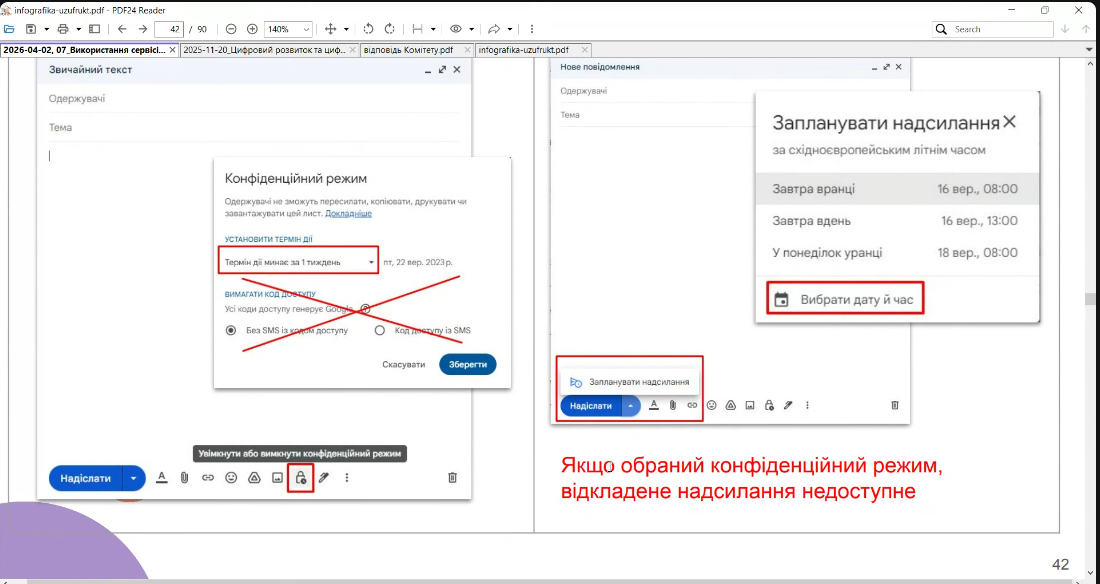Screen dimensions: 1100x584
Task: Close the "infografika-uzufrukt.pdf" tab
Action: [x=585, y=49]
